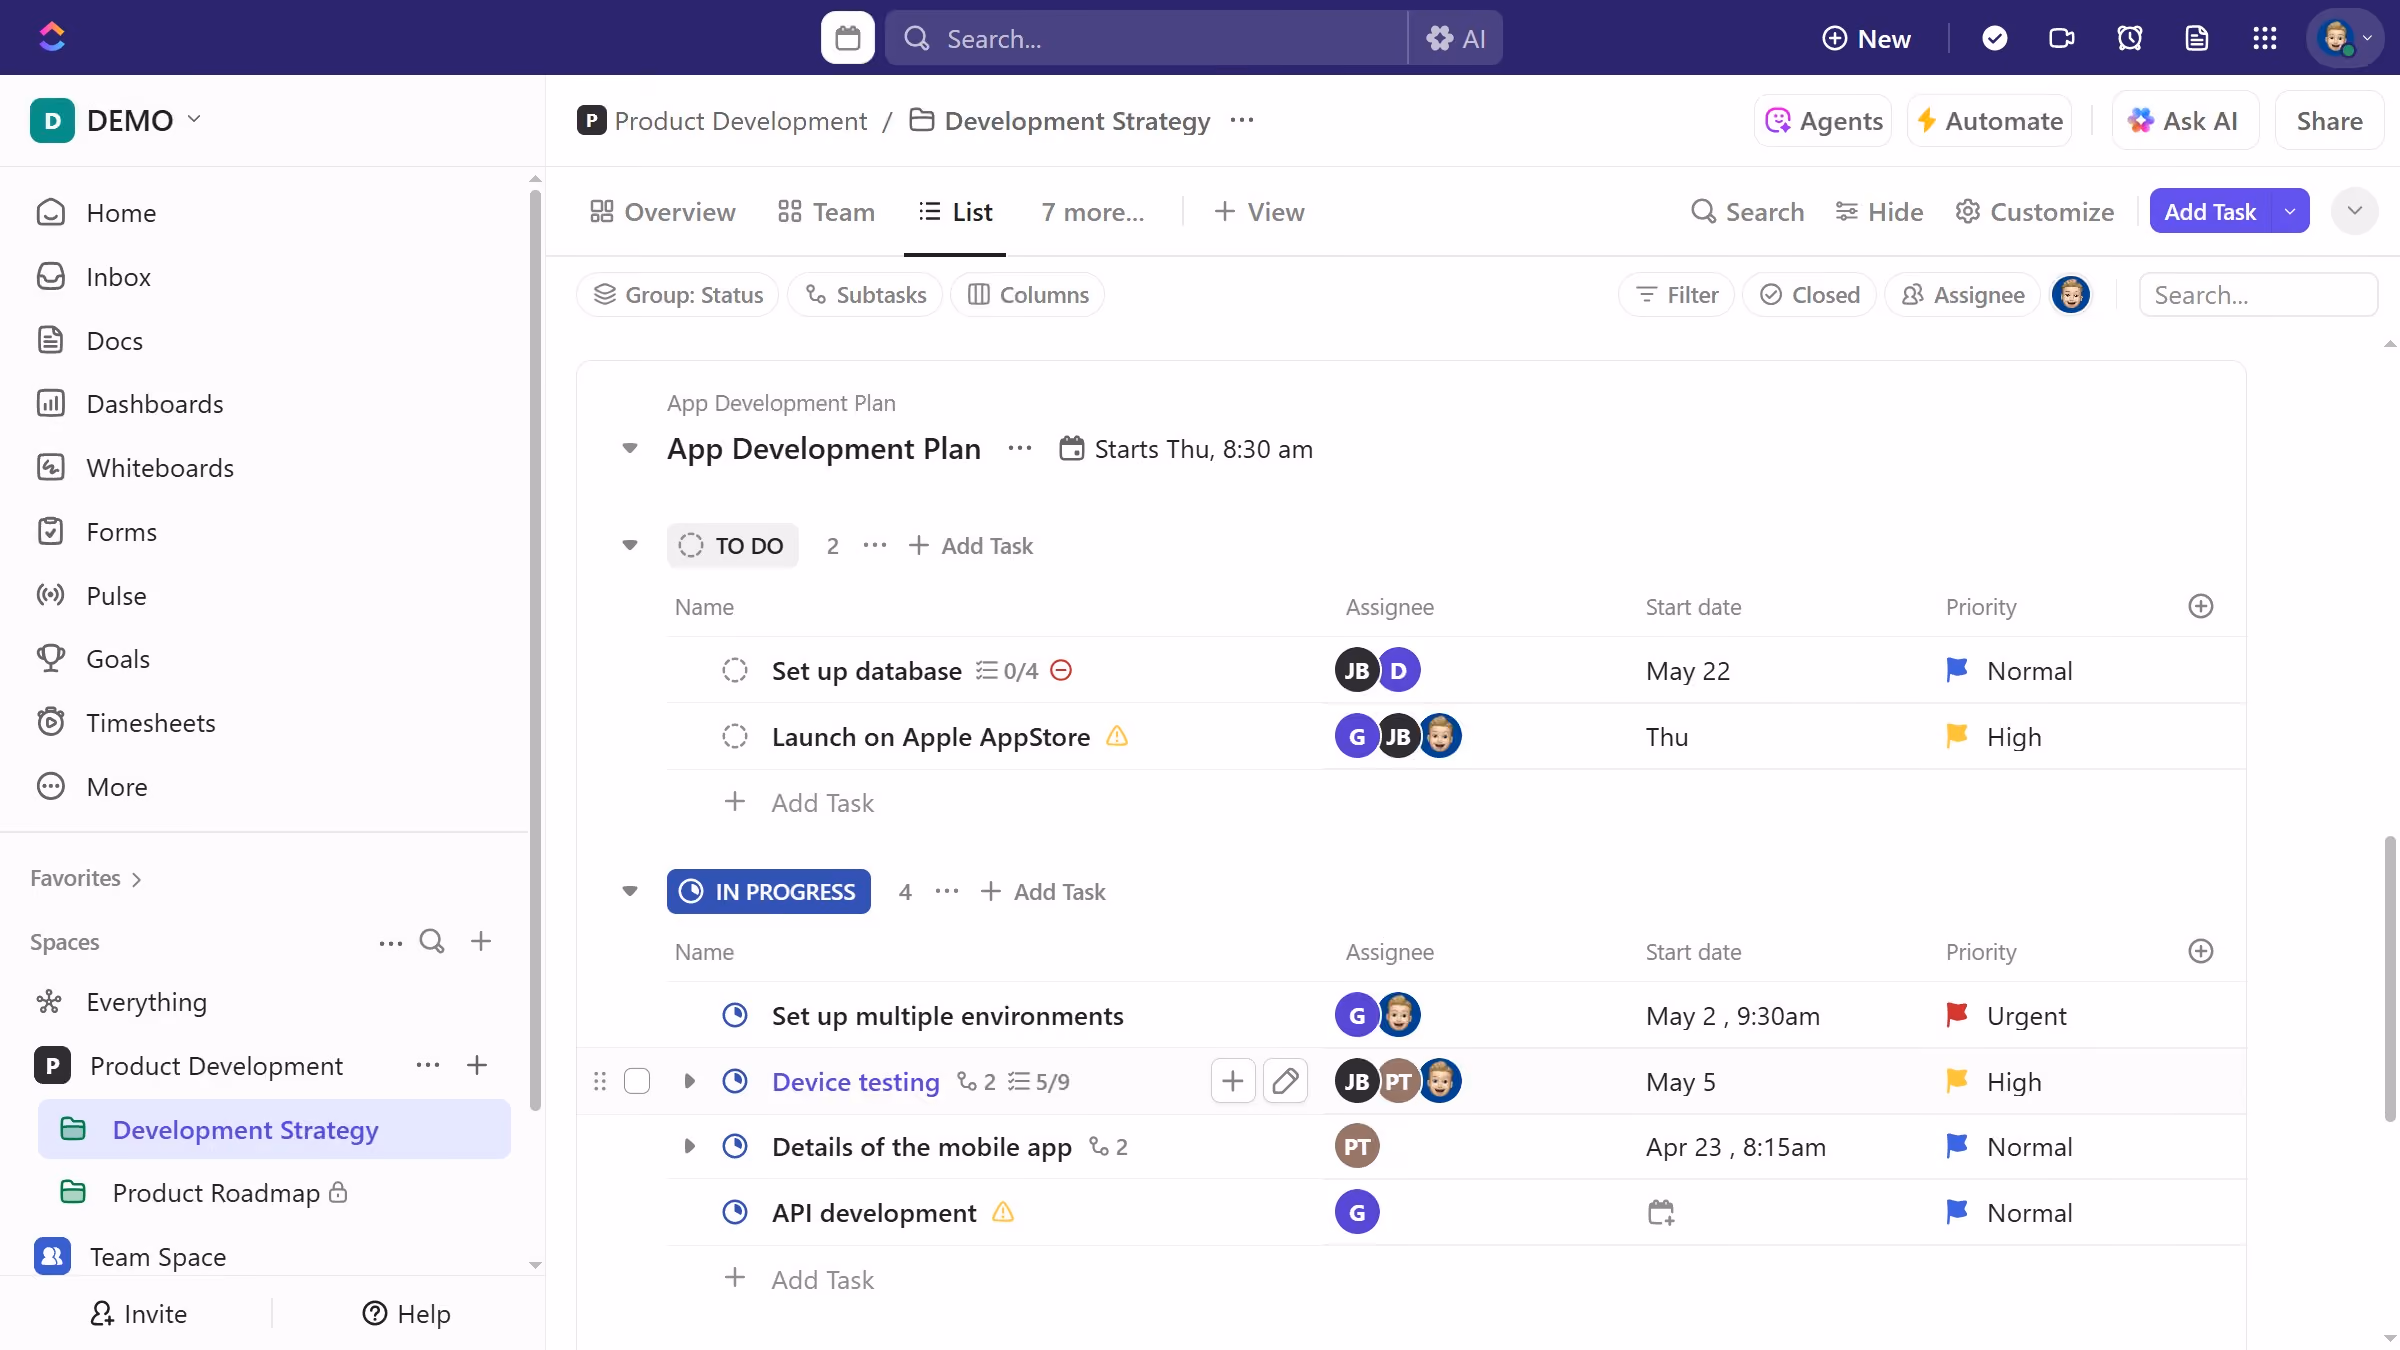Viewport: 2400px width, 1350px height.
Task: Click rename pencil icon on Device testing
Action: 1285,1081
